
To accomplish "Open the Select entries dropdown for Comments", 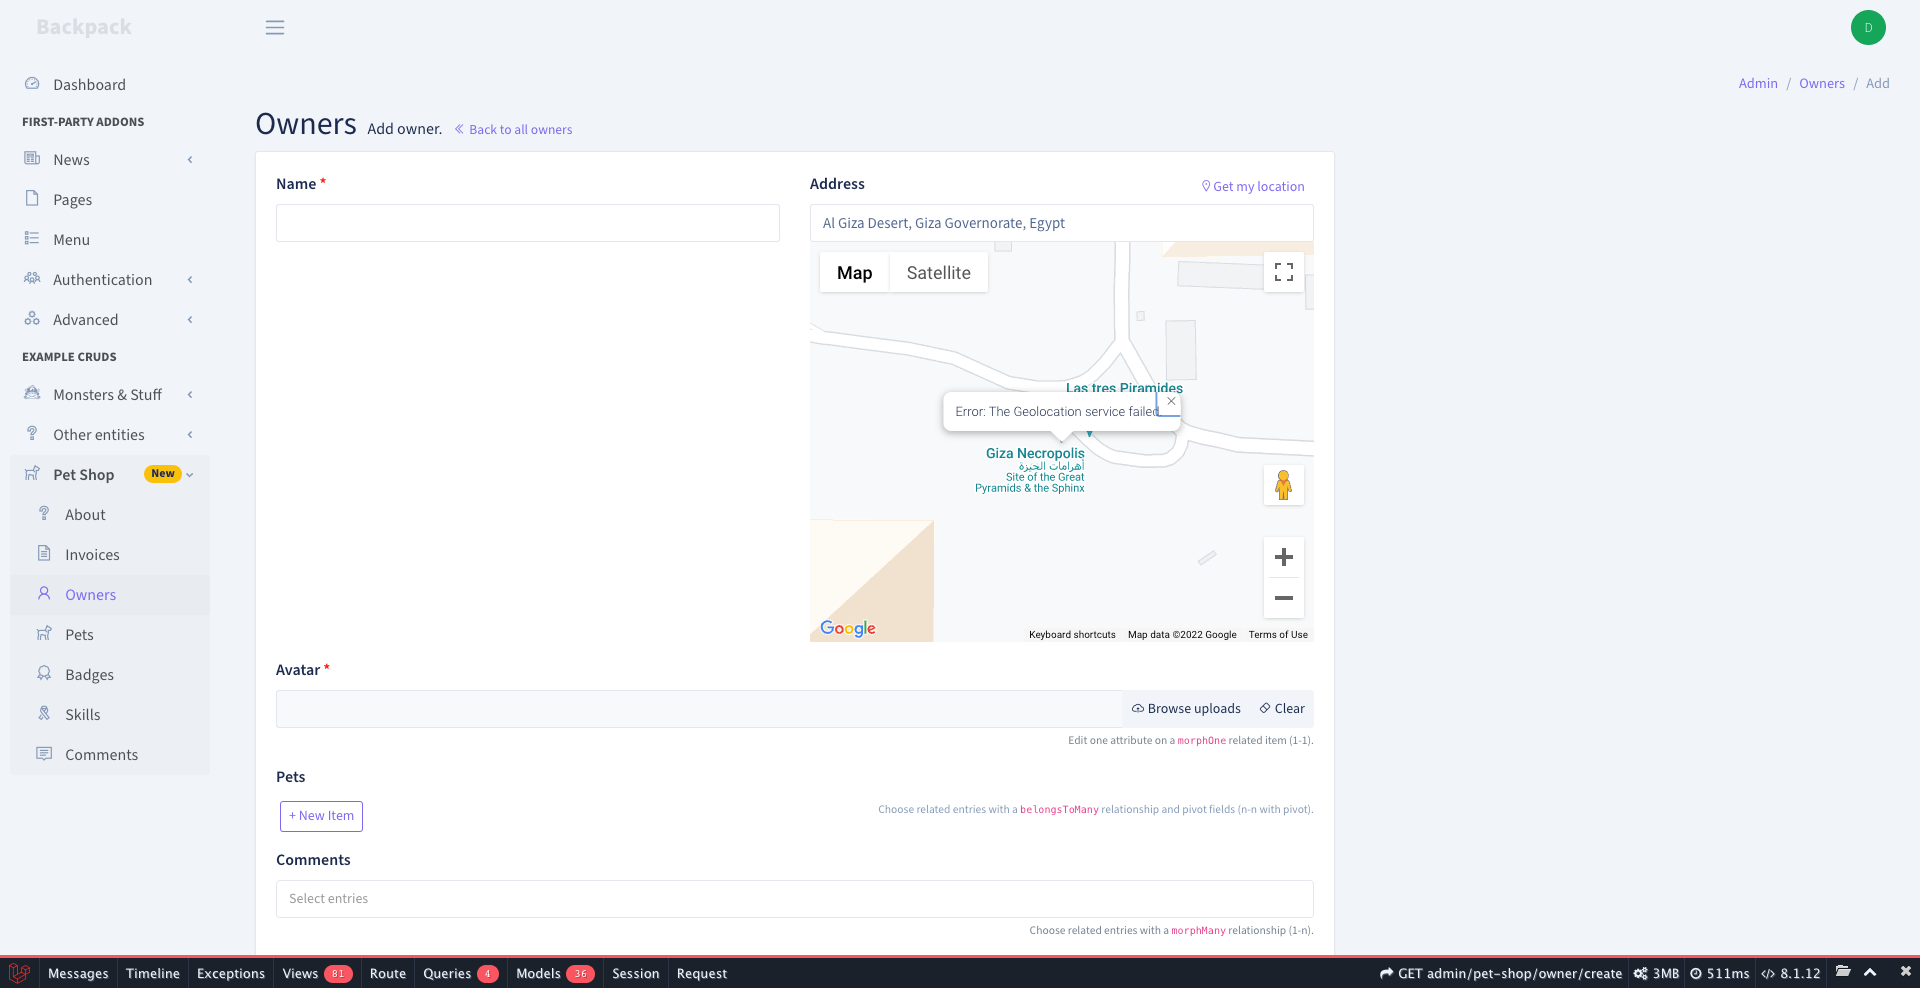I will click(794, 899).
